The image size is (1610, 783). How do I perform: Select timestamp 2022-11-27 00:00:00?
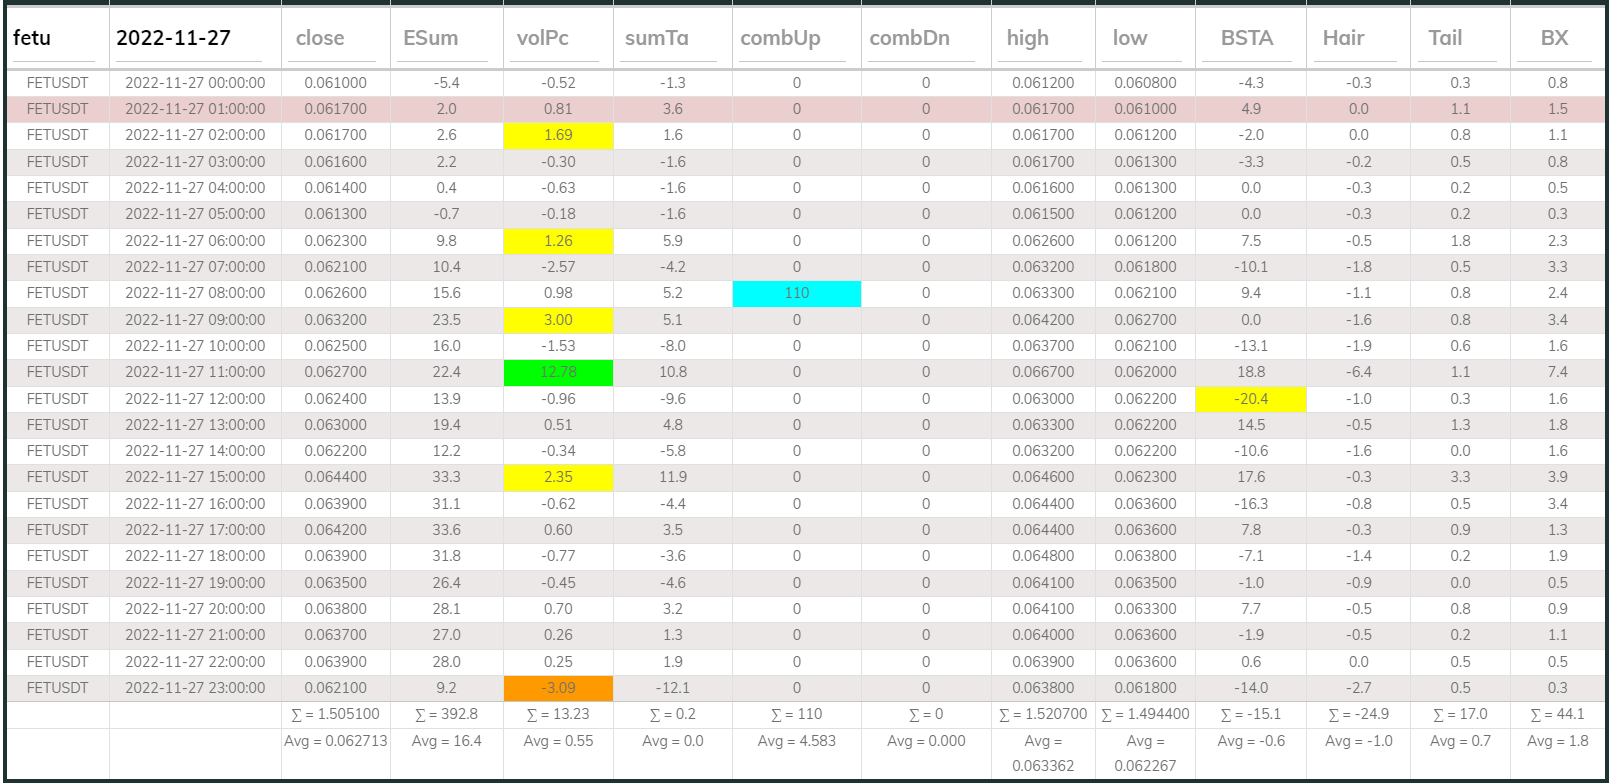pos(195,83)
